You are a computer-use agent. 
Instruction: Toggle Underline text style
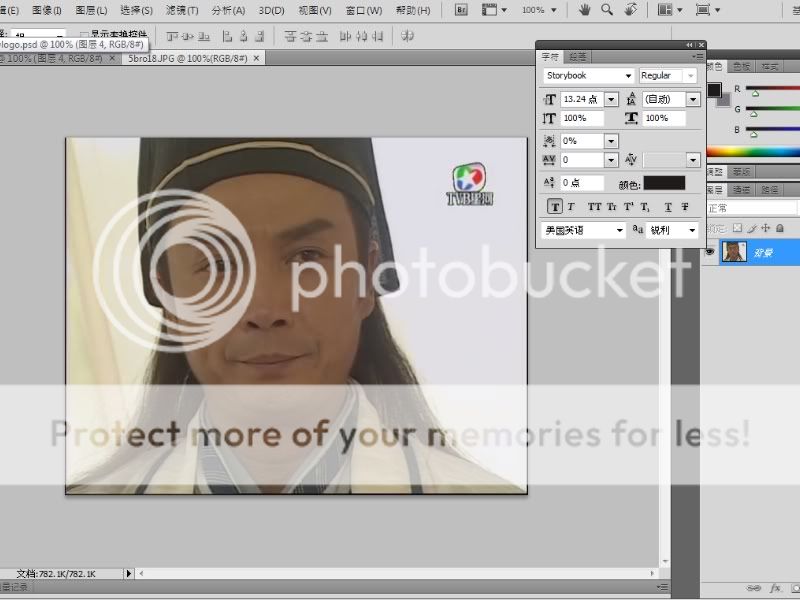click(x=668, y=207)
